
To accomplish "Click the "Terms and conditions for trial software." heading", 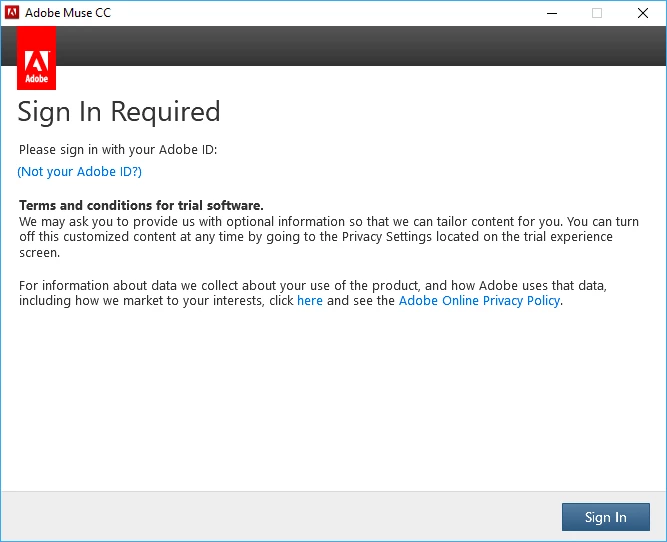I will pyautogui.click(x=141, y=205).
